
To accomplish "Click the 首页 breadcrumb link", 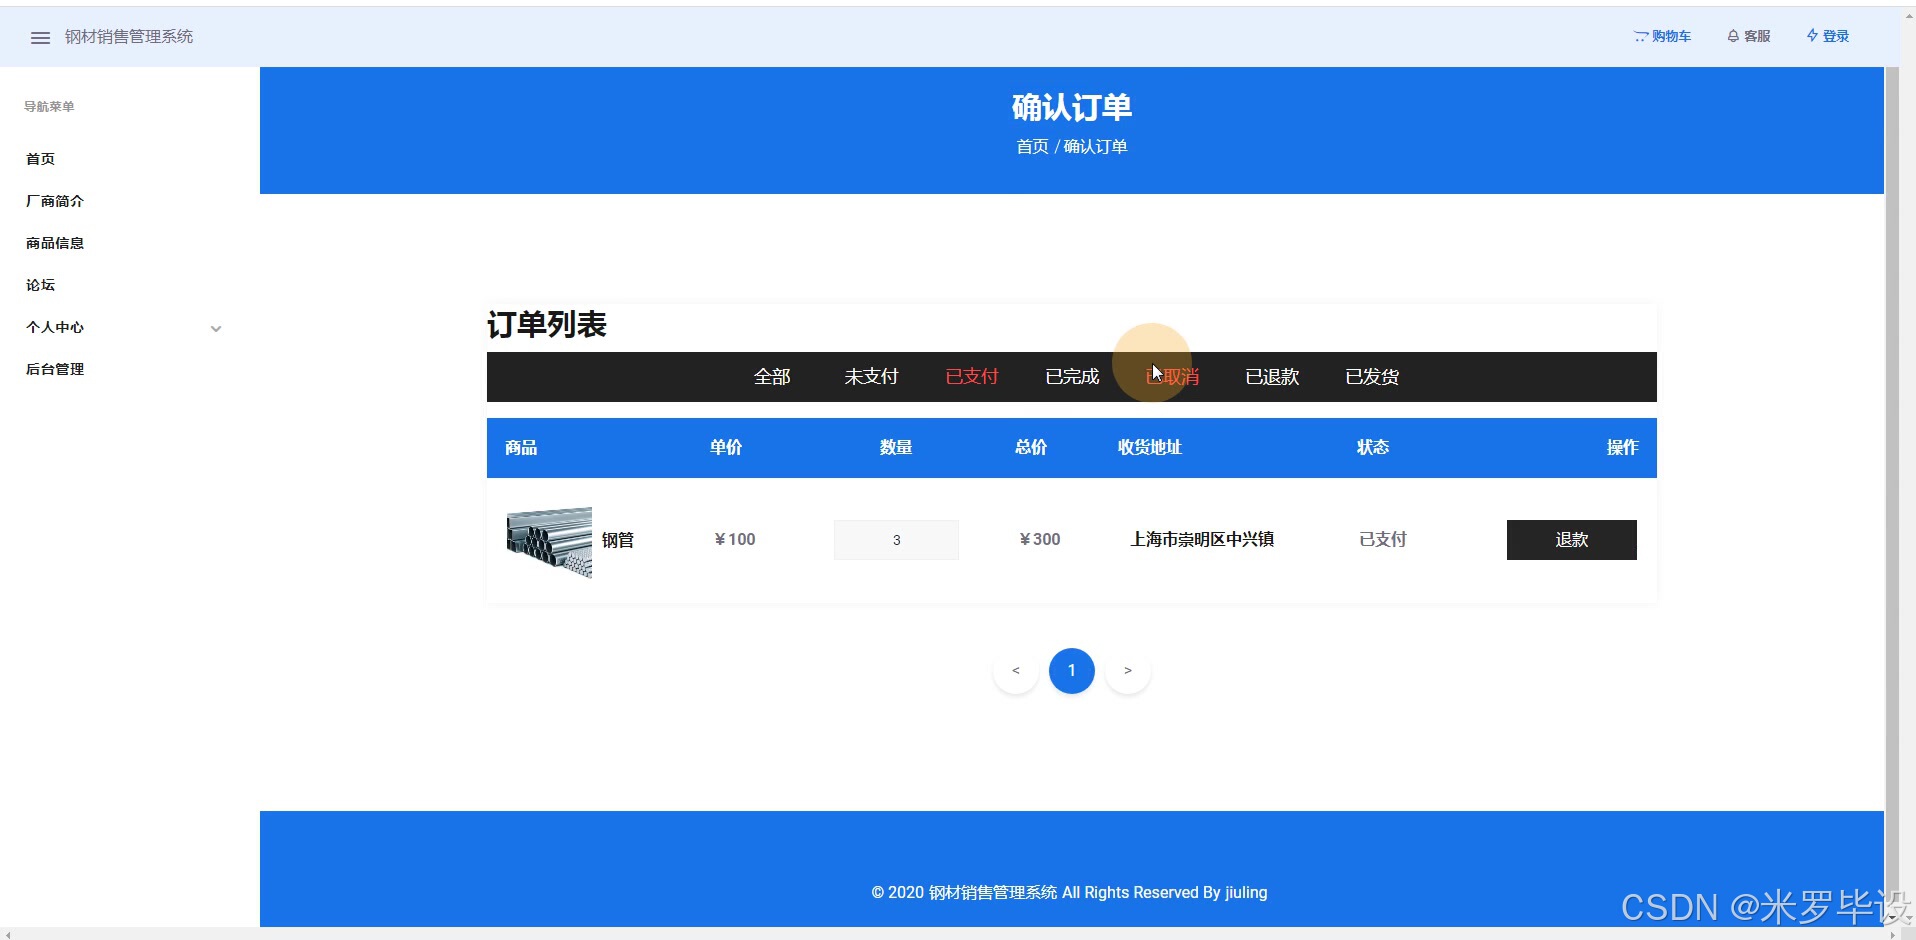I will tap(1030, 146).
